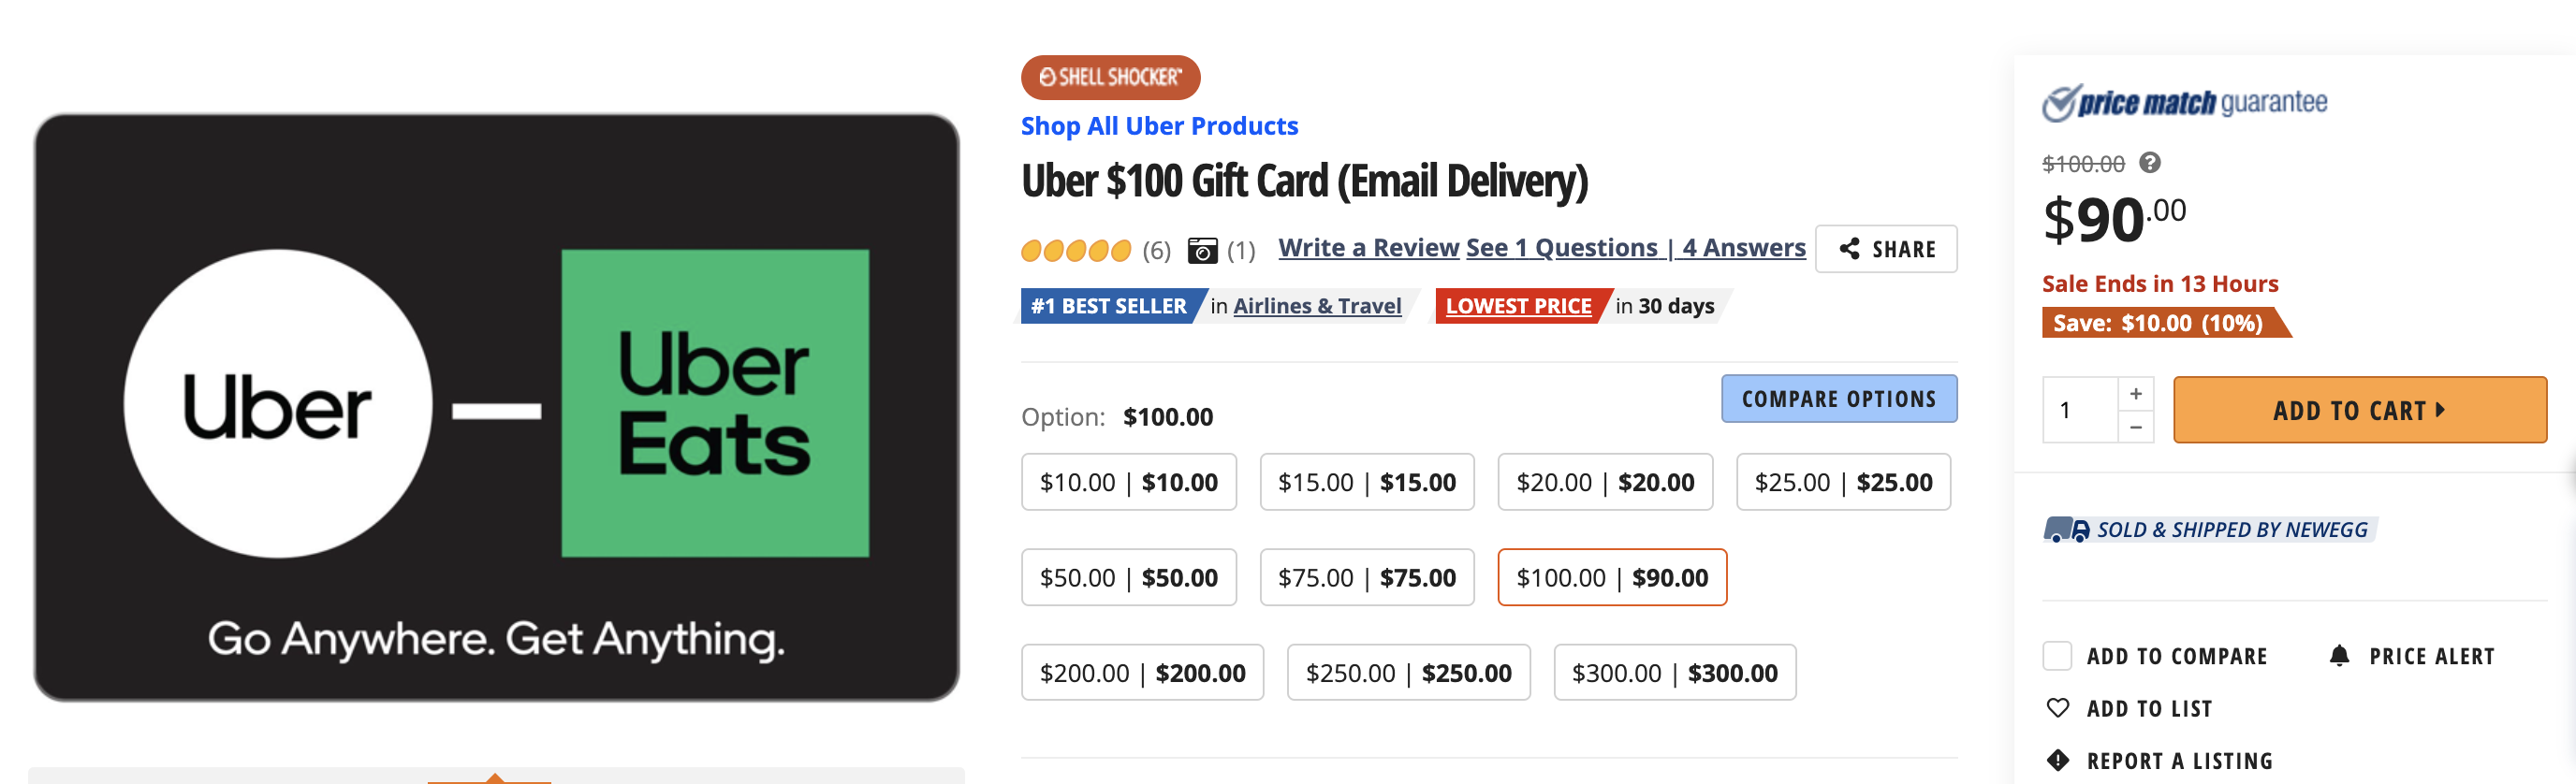Click the Shell Shocker badge
This screenshot has width=2576, height=784.
point(1109,77)
